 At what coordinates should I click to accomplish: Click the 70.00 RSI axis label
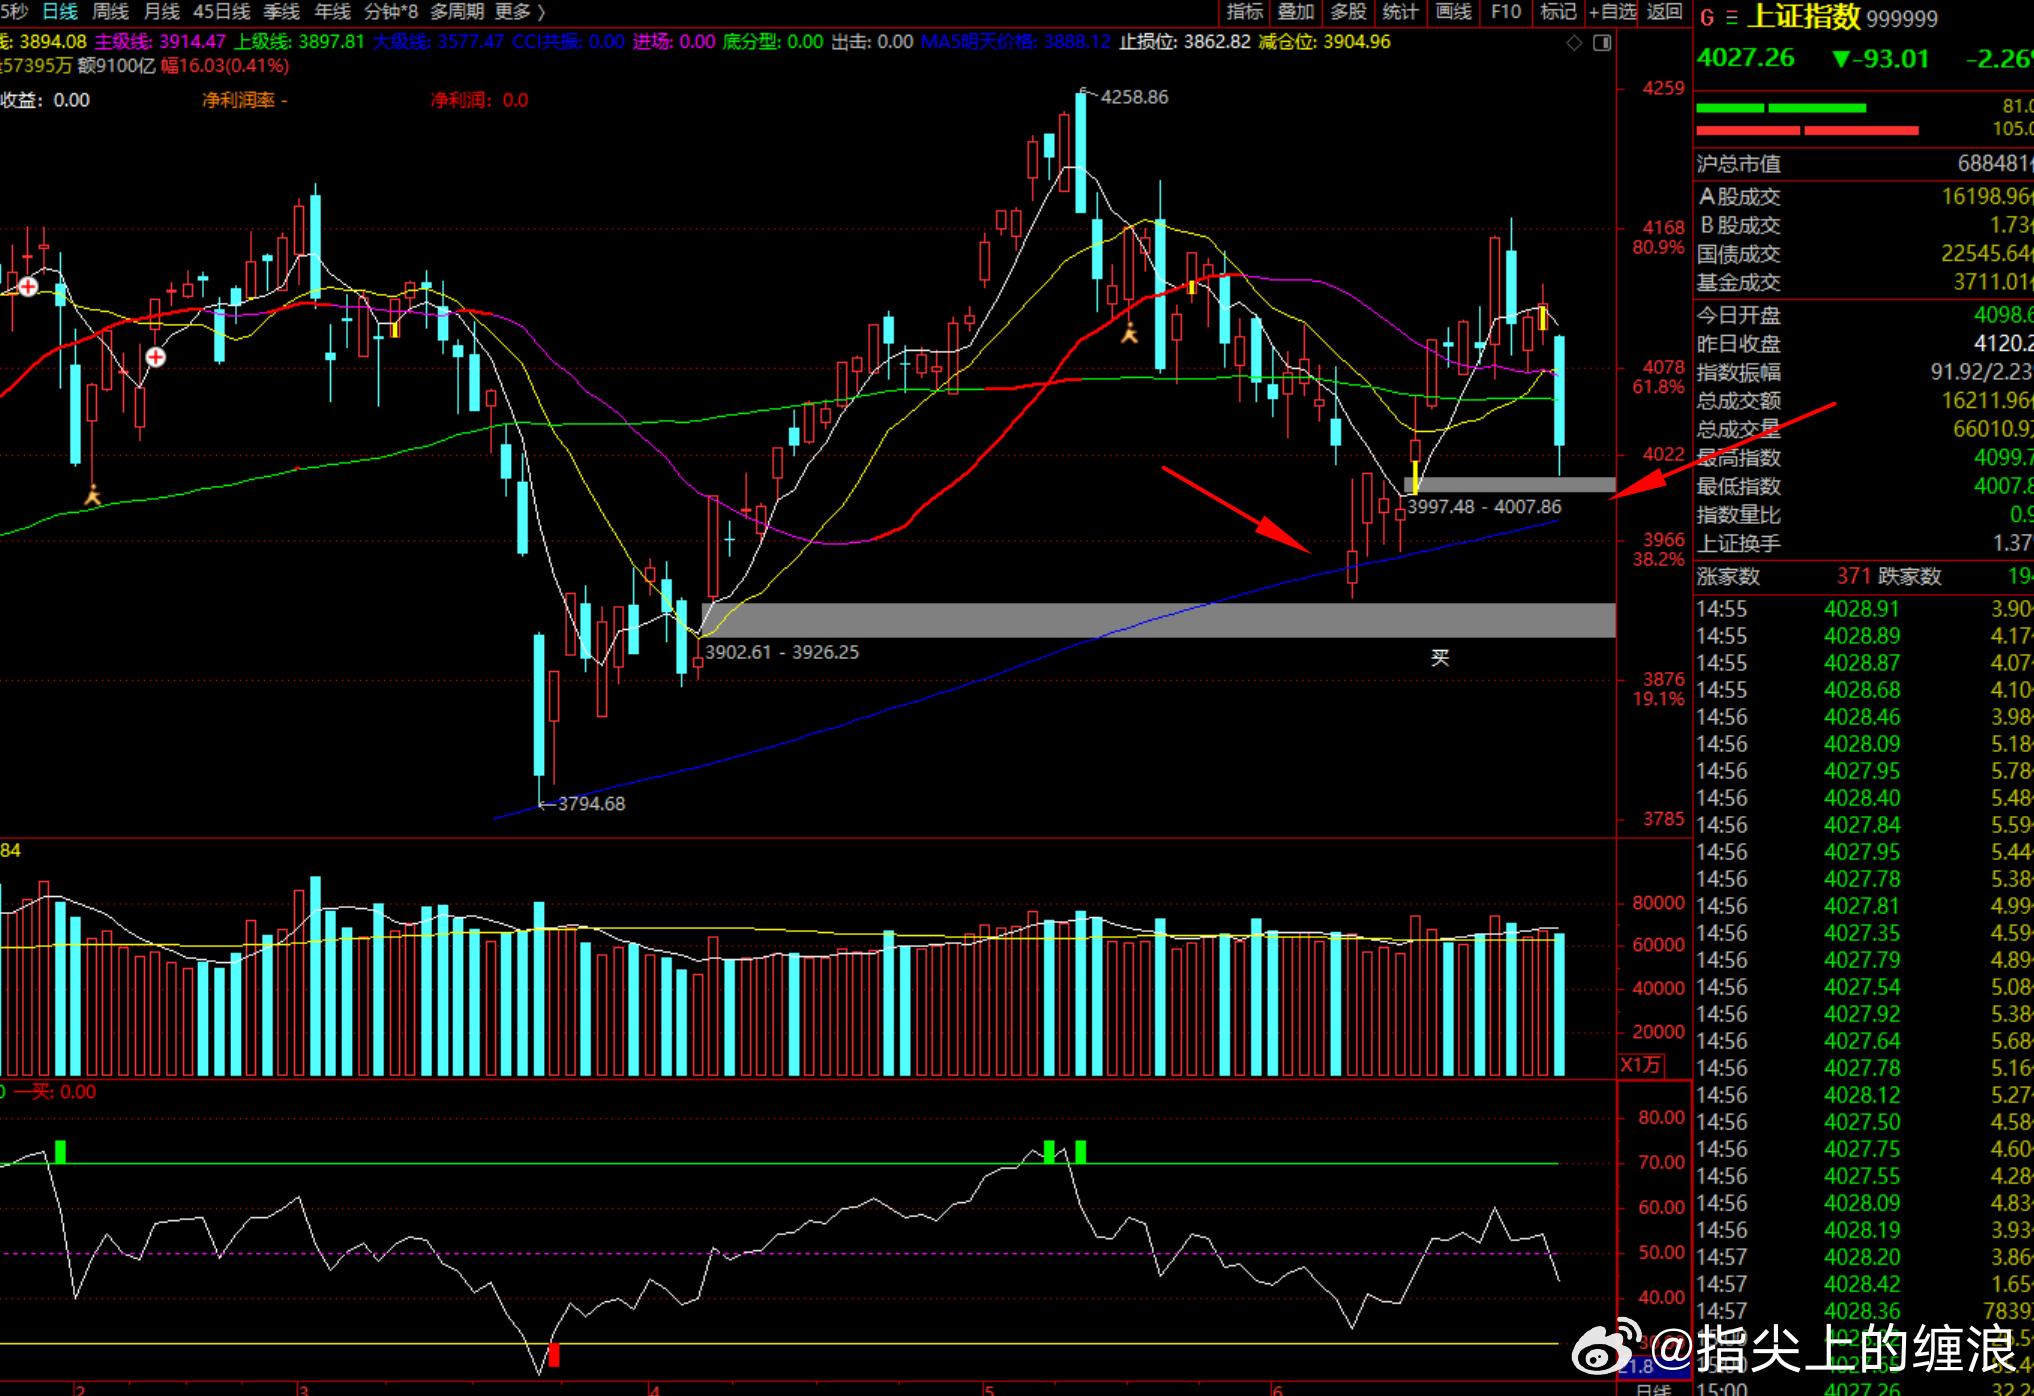coord(1661,1162)
